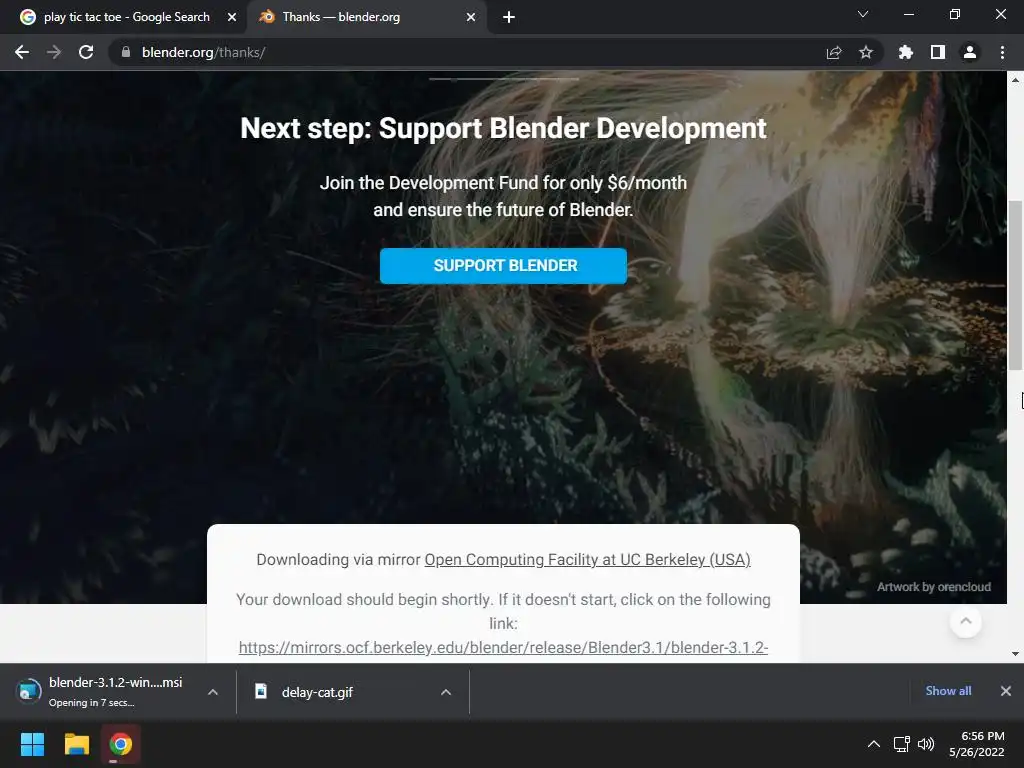This screenshot has height=768, width=1024.
Task: Show hidden system tray icons
Action: click(874, 744)
